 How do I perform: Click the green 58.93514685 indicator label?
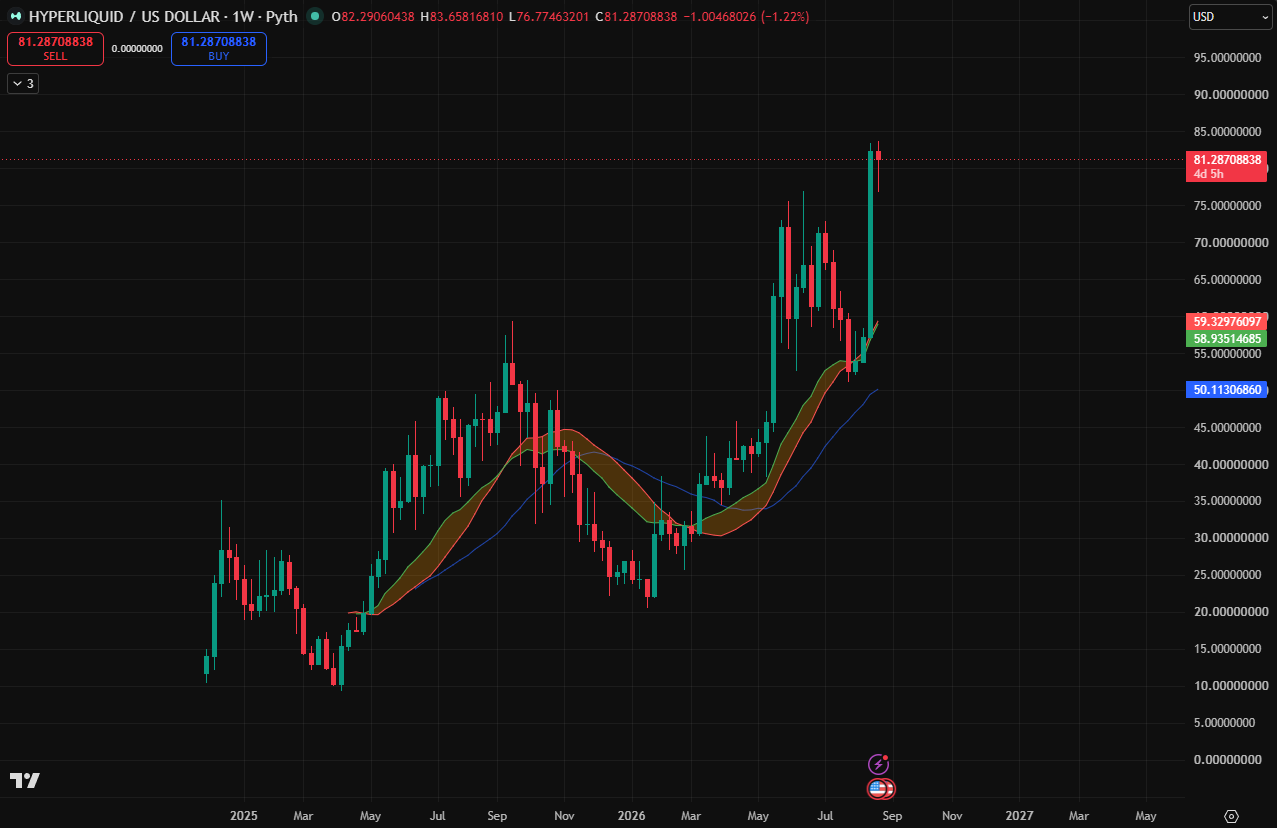click(x=1228, y=339)
